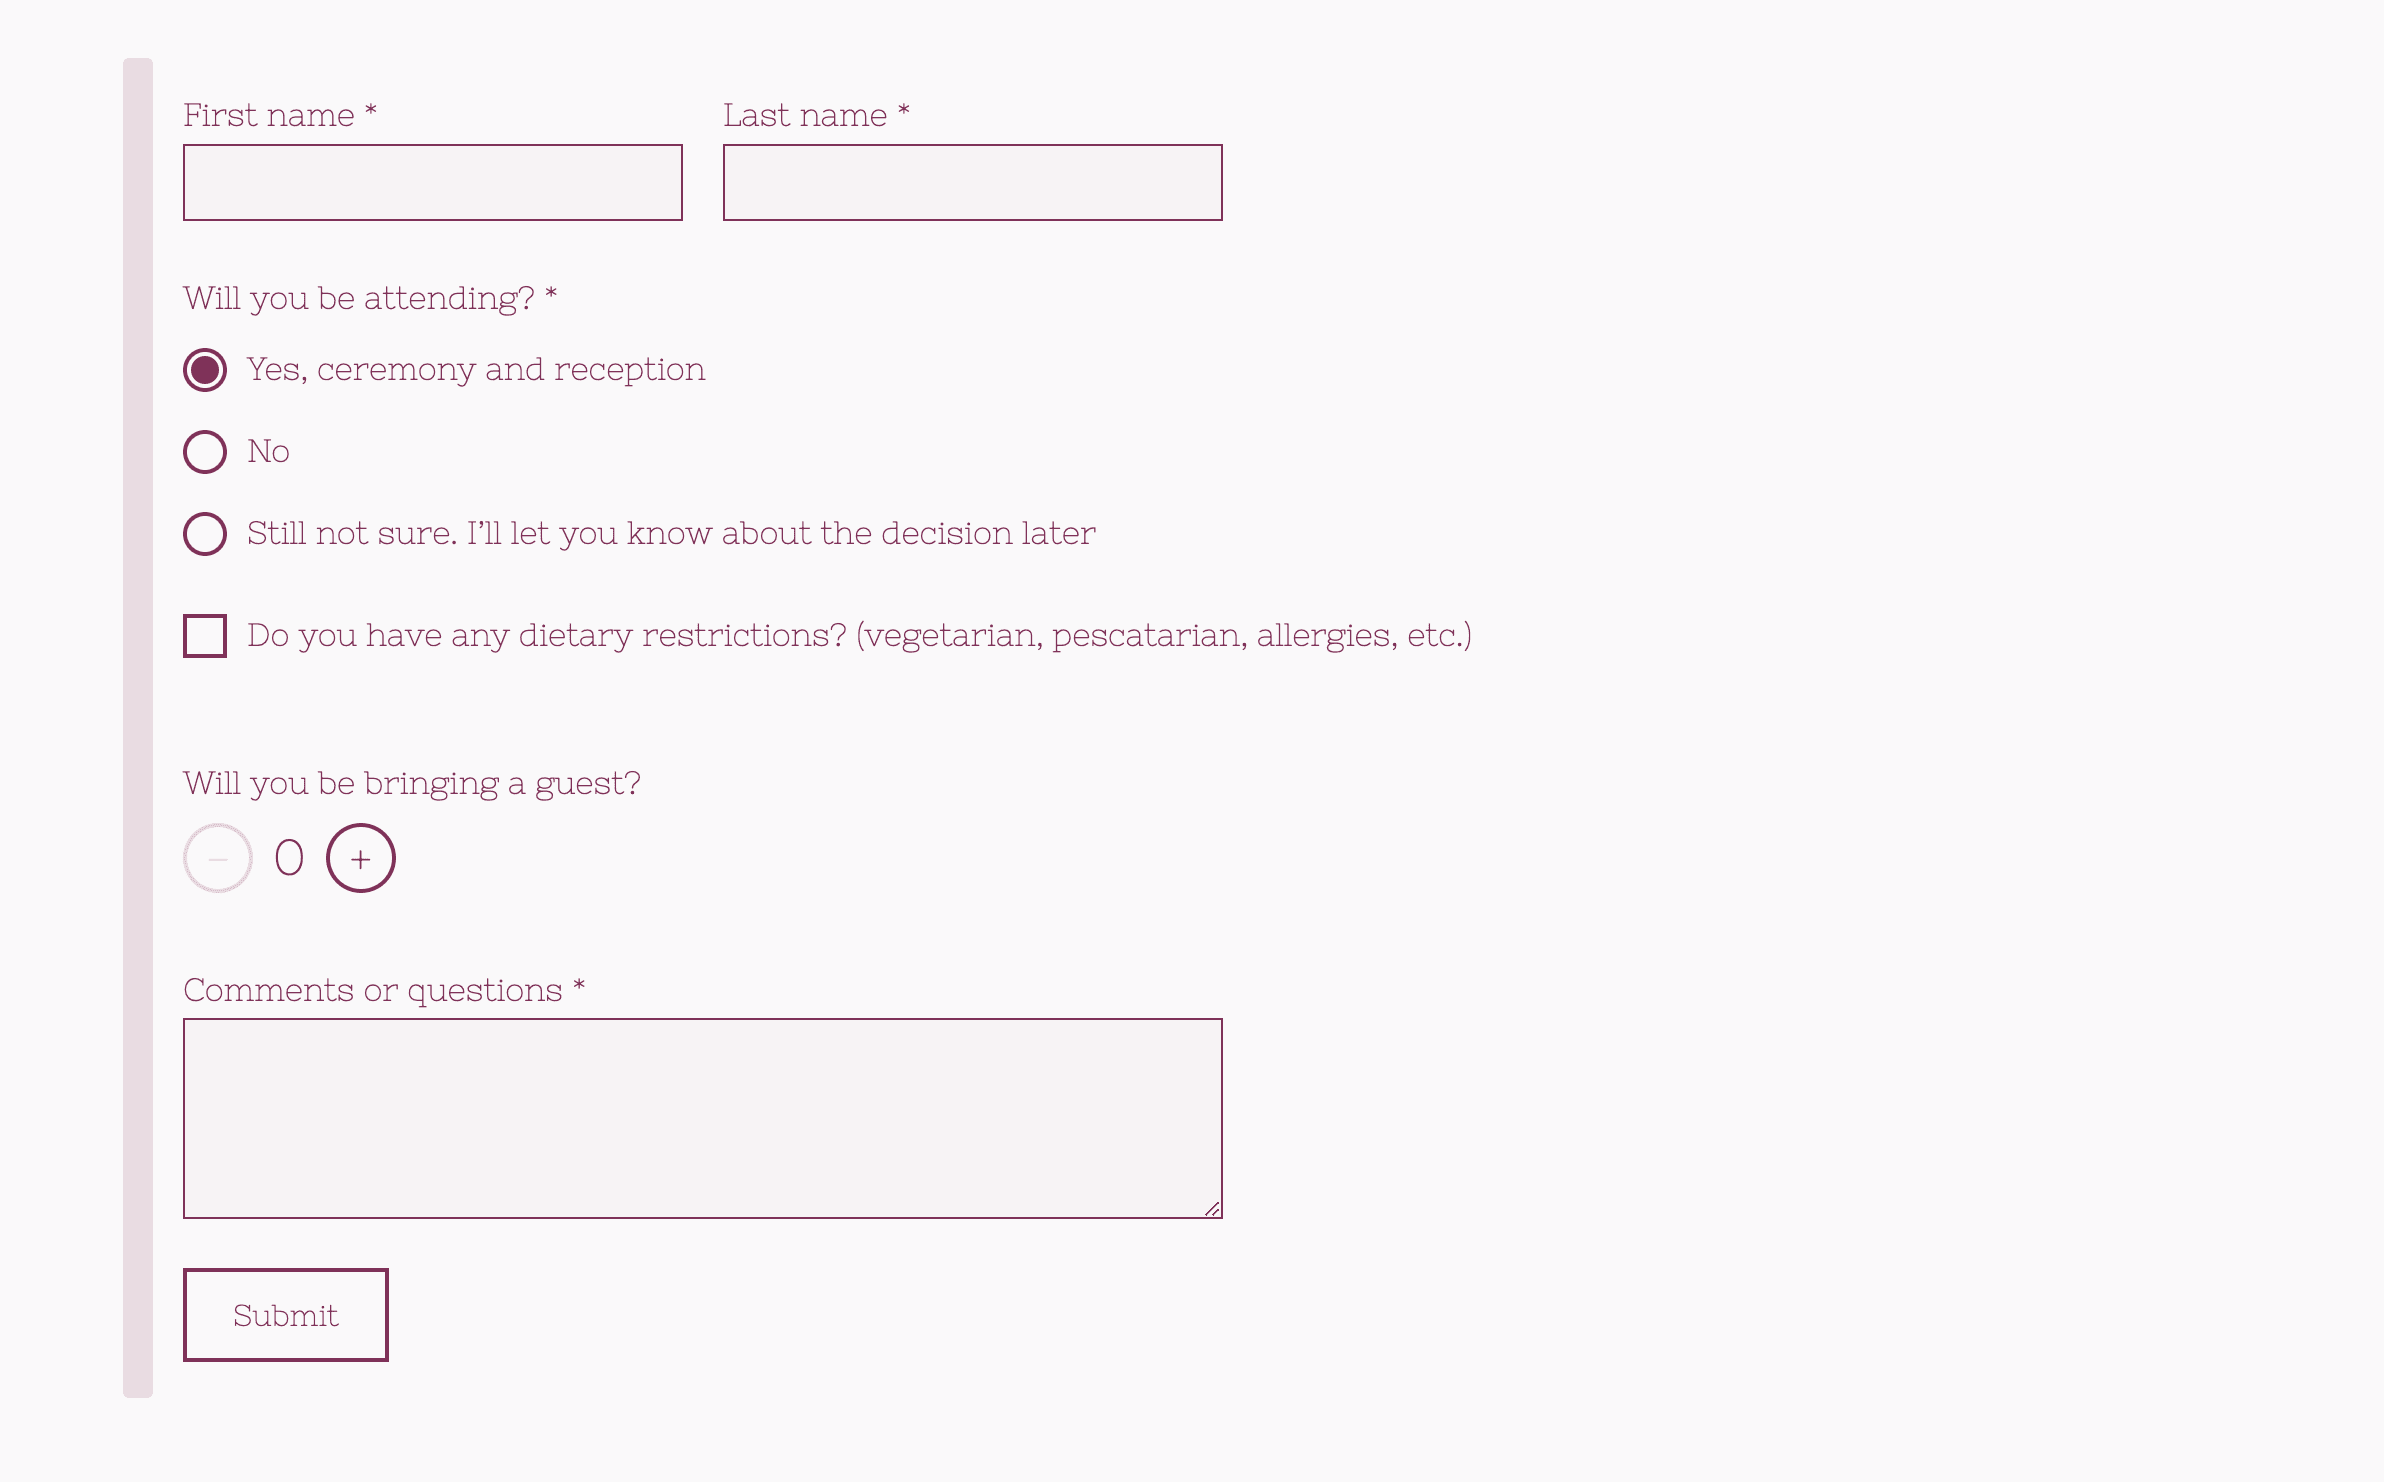Select 'Yes, ceremony and reception' radio button
The width and height of the screenshot is (2384, 1482).
click(x=205, y=367)
